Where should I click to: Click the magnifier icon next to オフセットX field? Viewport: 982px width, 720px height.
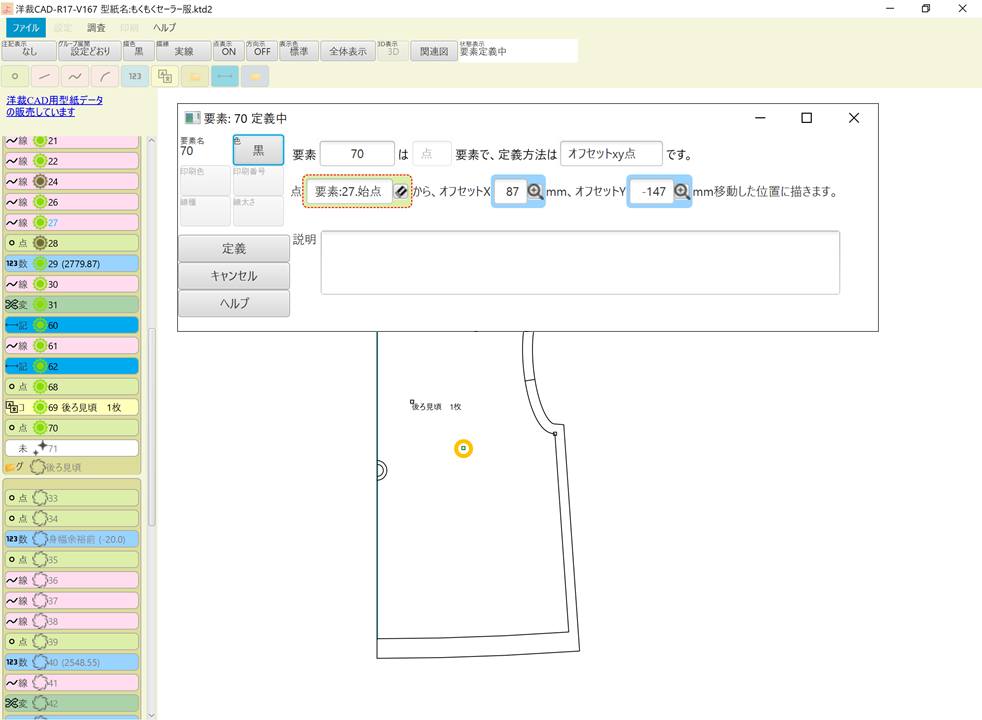(x=533, y=190)
